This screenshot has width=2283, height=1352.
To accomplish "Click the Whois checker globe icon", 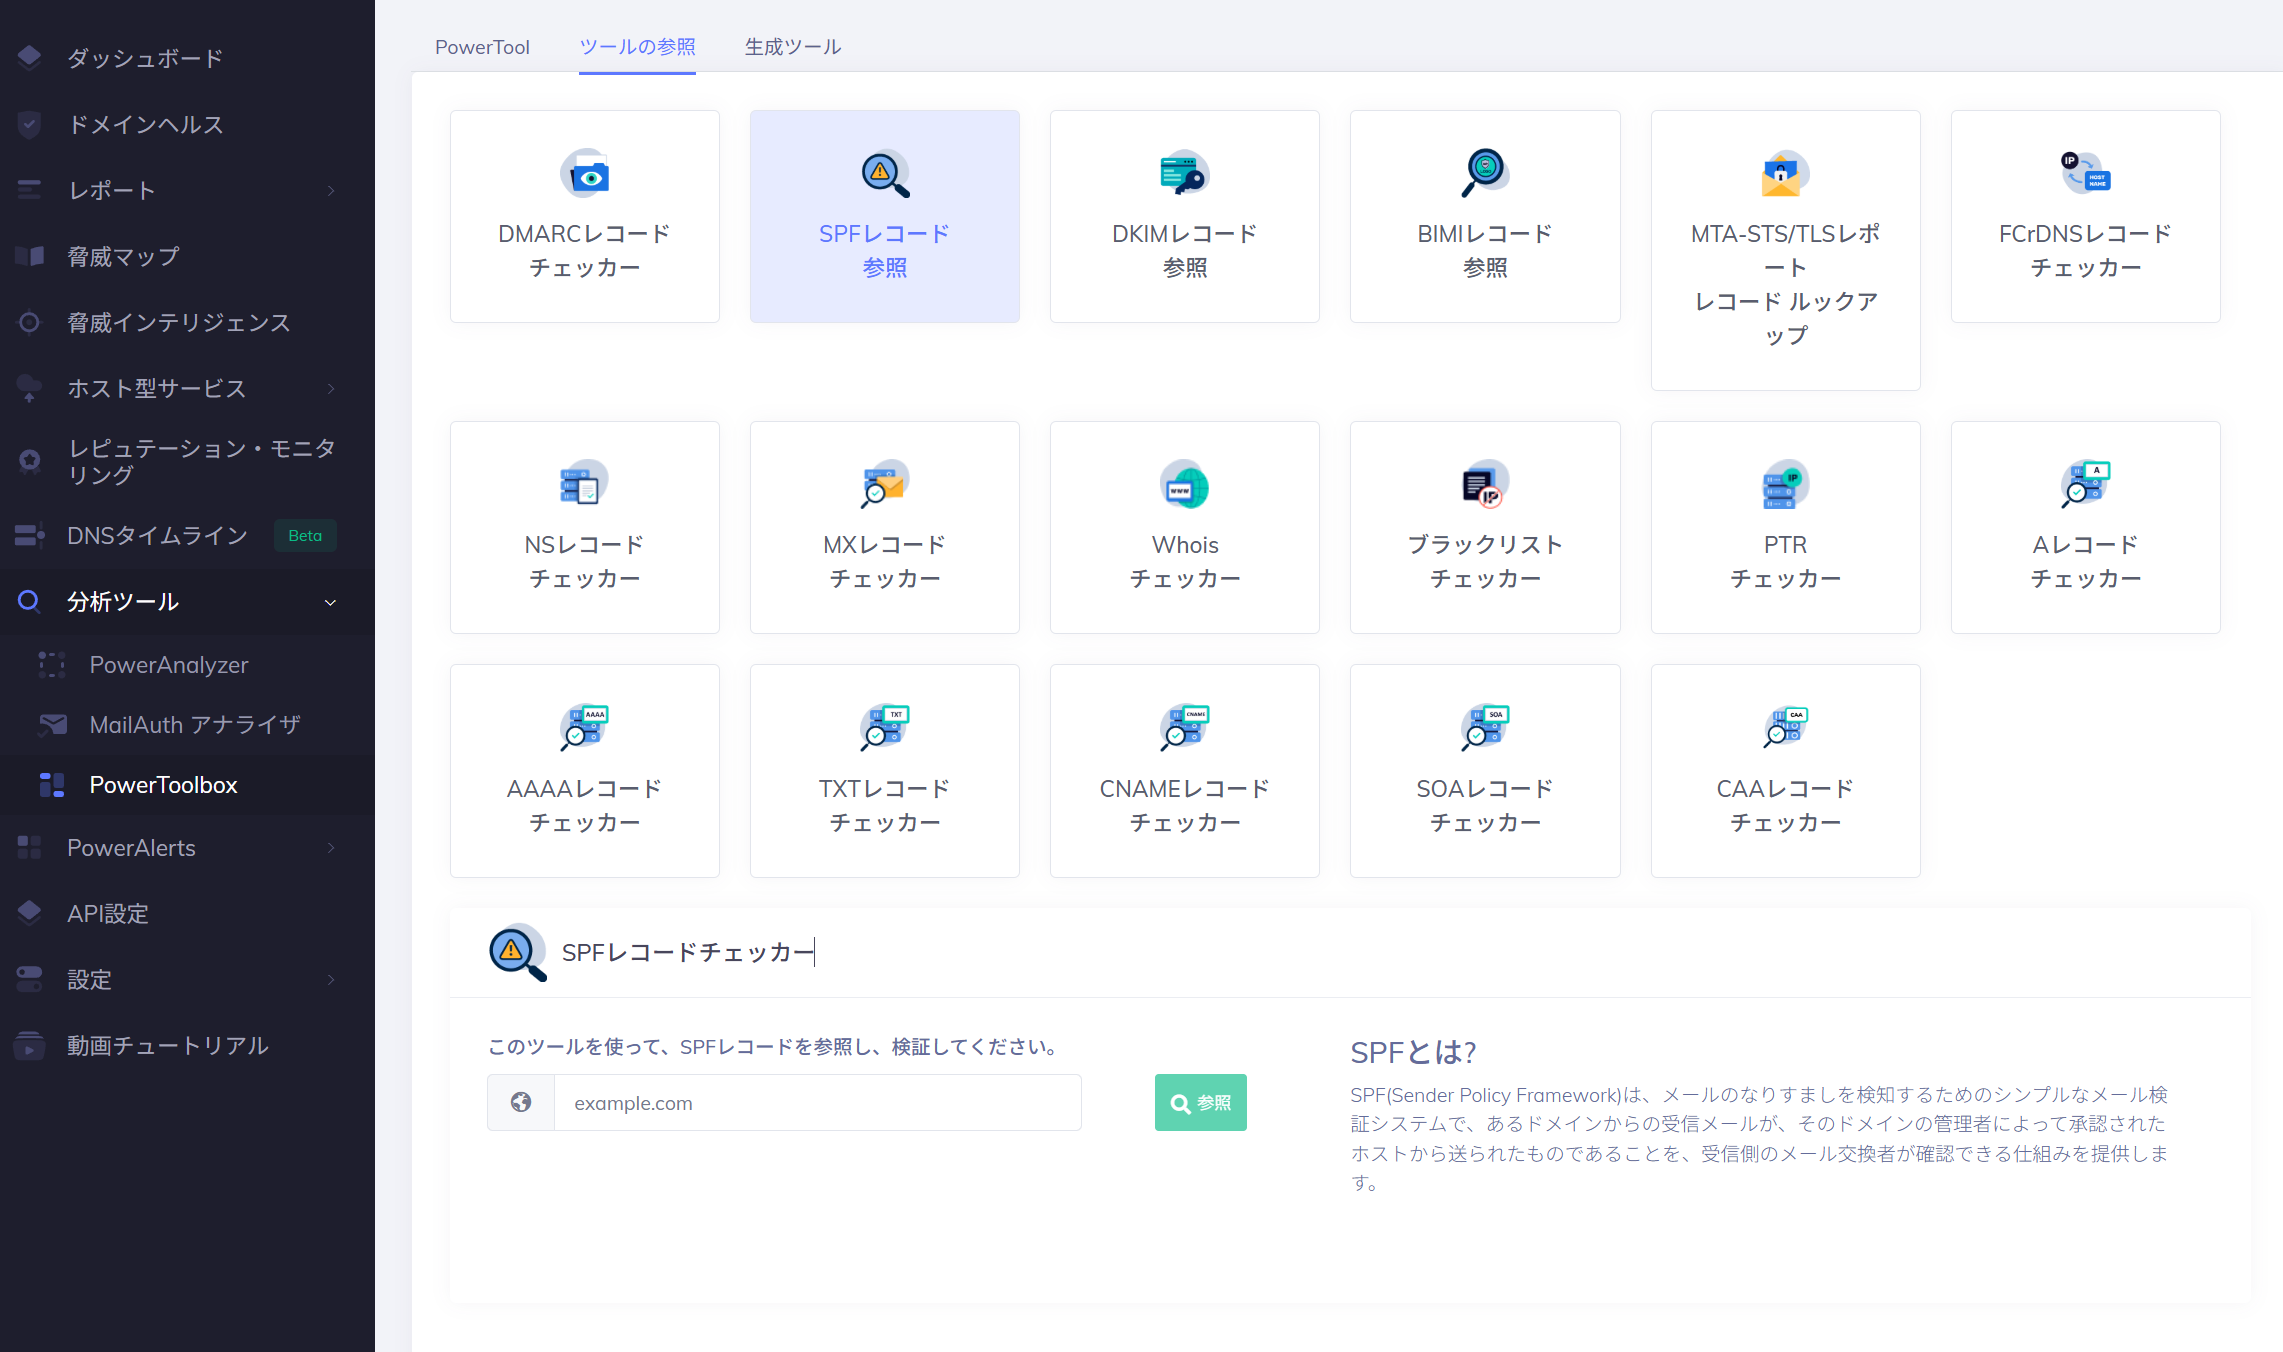I will [1184, 486].
